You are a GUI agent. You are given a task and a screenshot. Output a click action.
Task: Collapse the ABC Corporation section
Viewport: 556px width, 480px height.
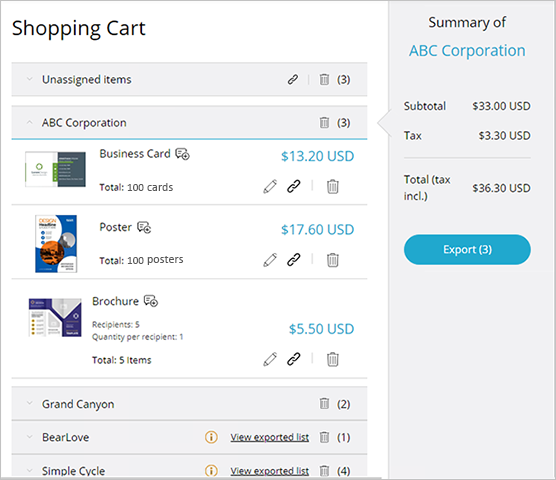(x=30, y=122)
